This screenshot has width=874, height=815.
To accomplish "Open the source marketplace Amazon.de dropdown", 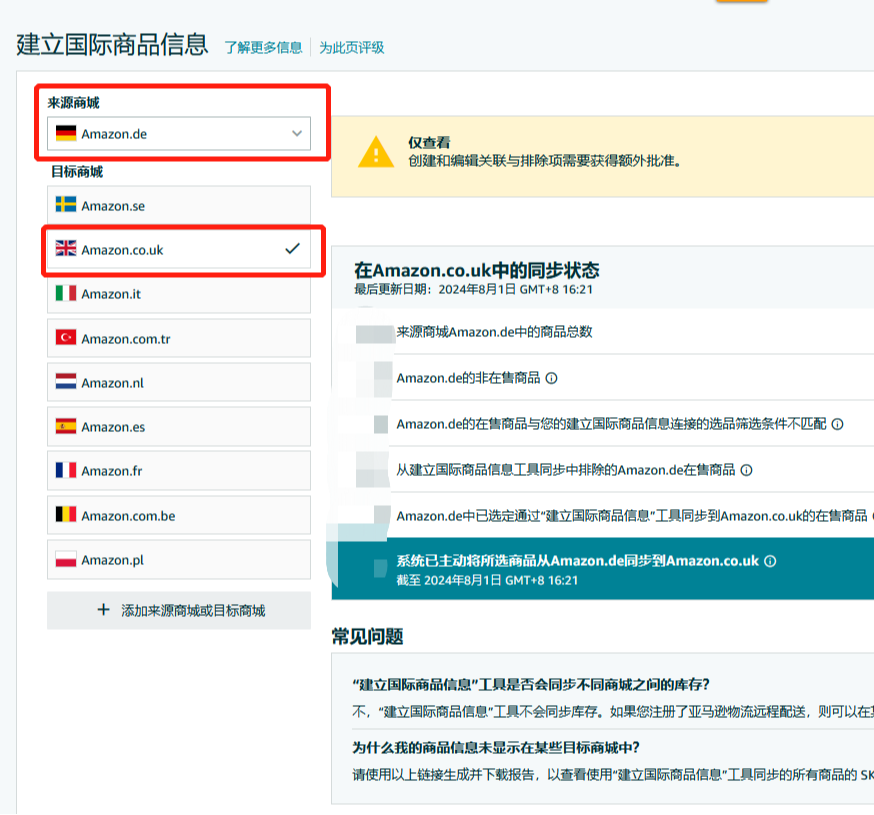I will (x=179, y=134).
